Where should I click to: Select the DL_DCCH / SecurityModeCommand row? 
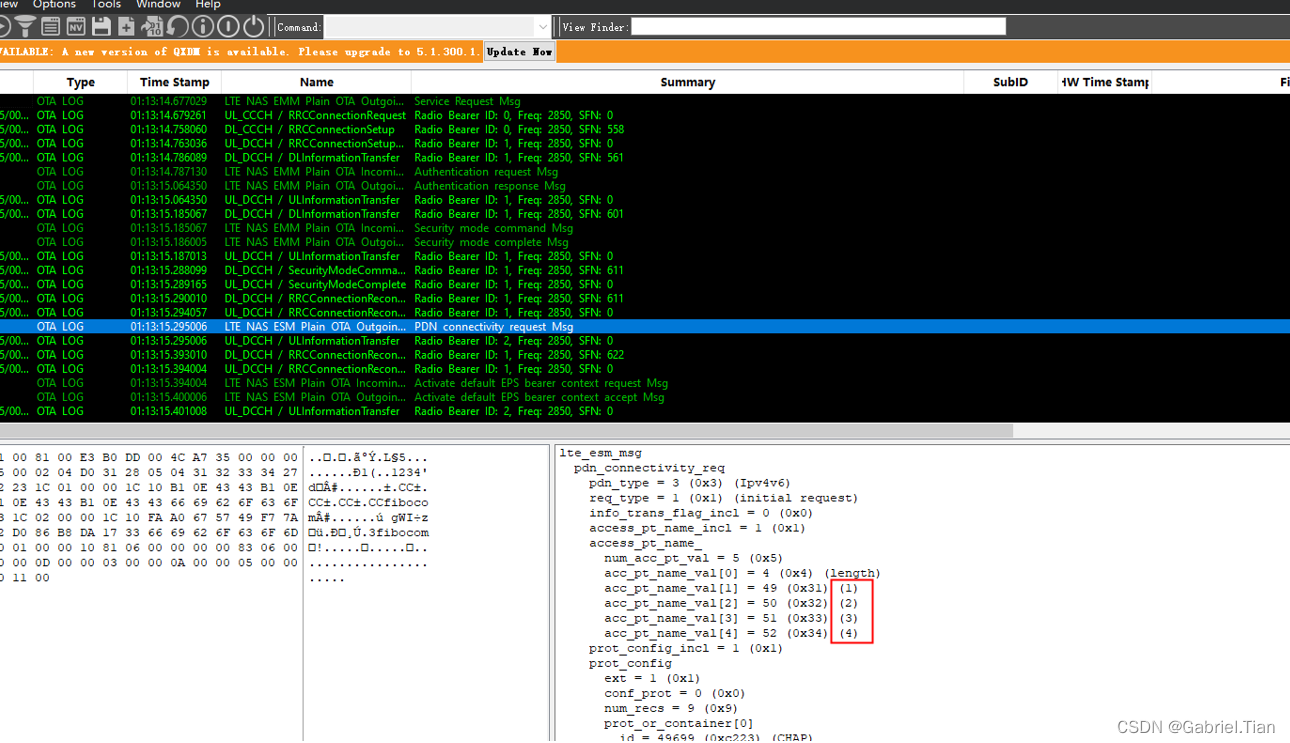pyautogui.click(x=645, y=270)
